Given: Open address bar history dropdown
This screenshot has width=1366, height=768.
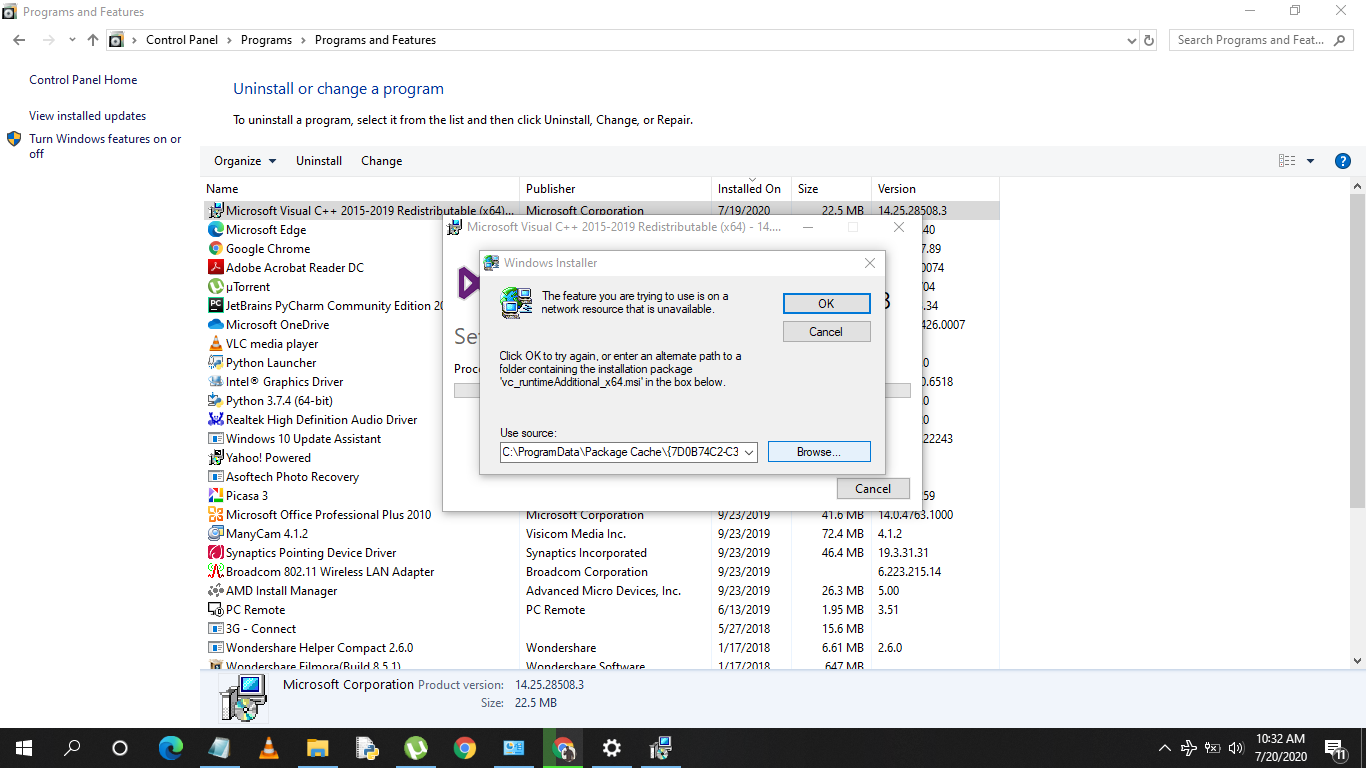Looking at the screenshot, I should point(1132,40).
